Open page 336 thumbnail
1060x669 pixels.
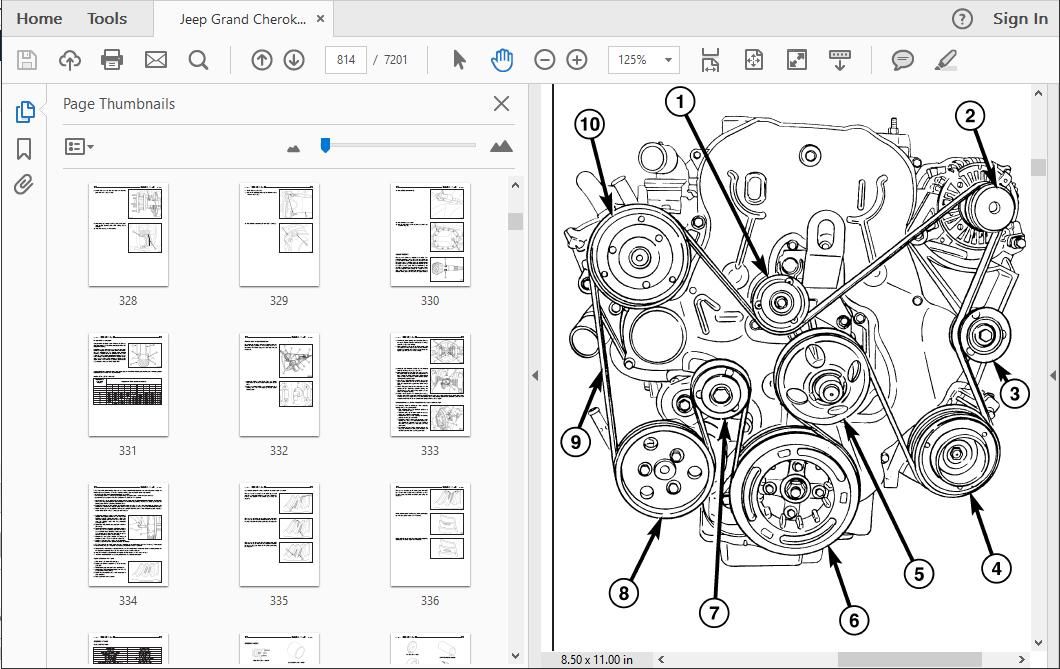[x=430, y=535]
